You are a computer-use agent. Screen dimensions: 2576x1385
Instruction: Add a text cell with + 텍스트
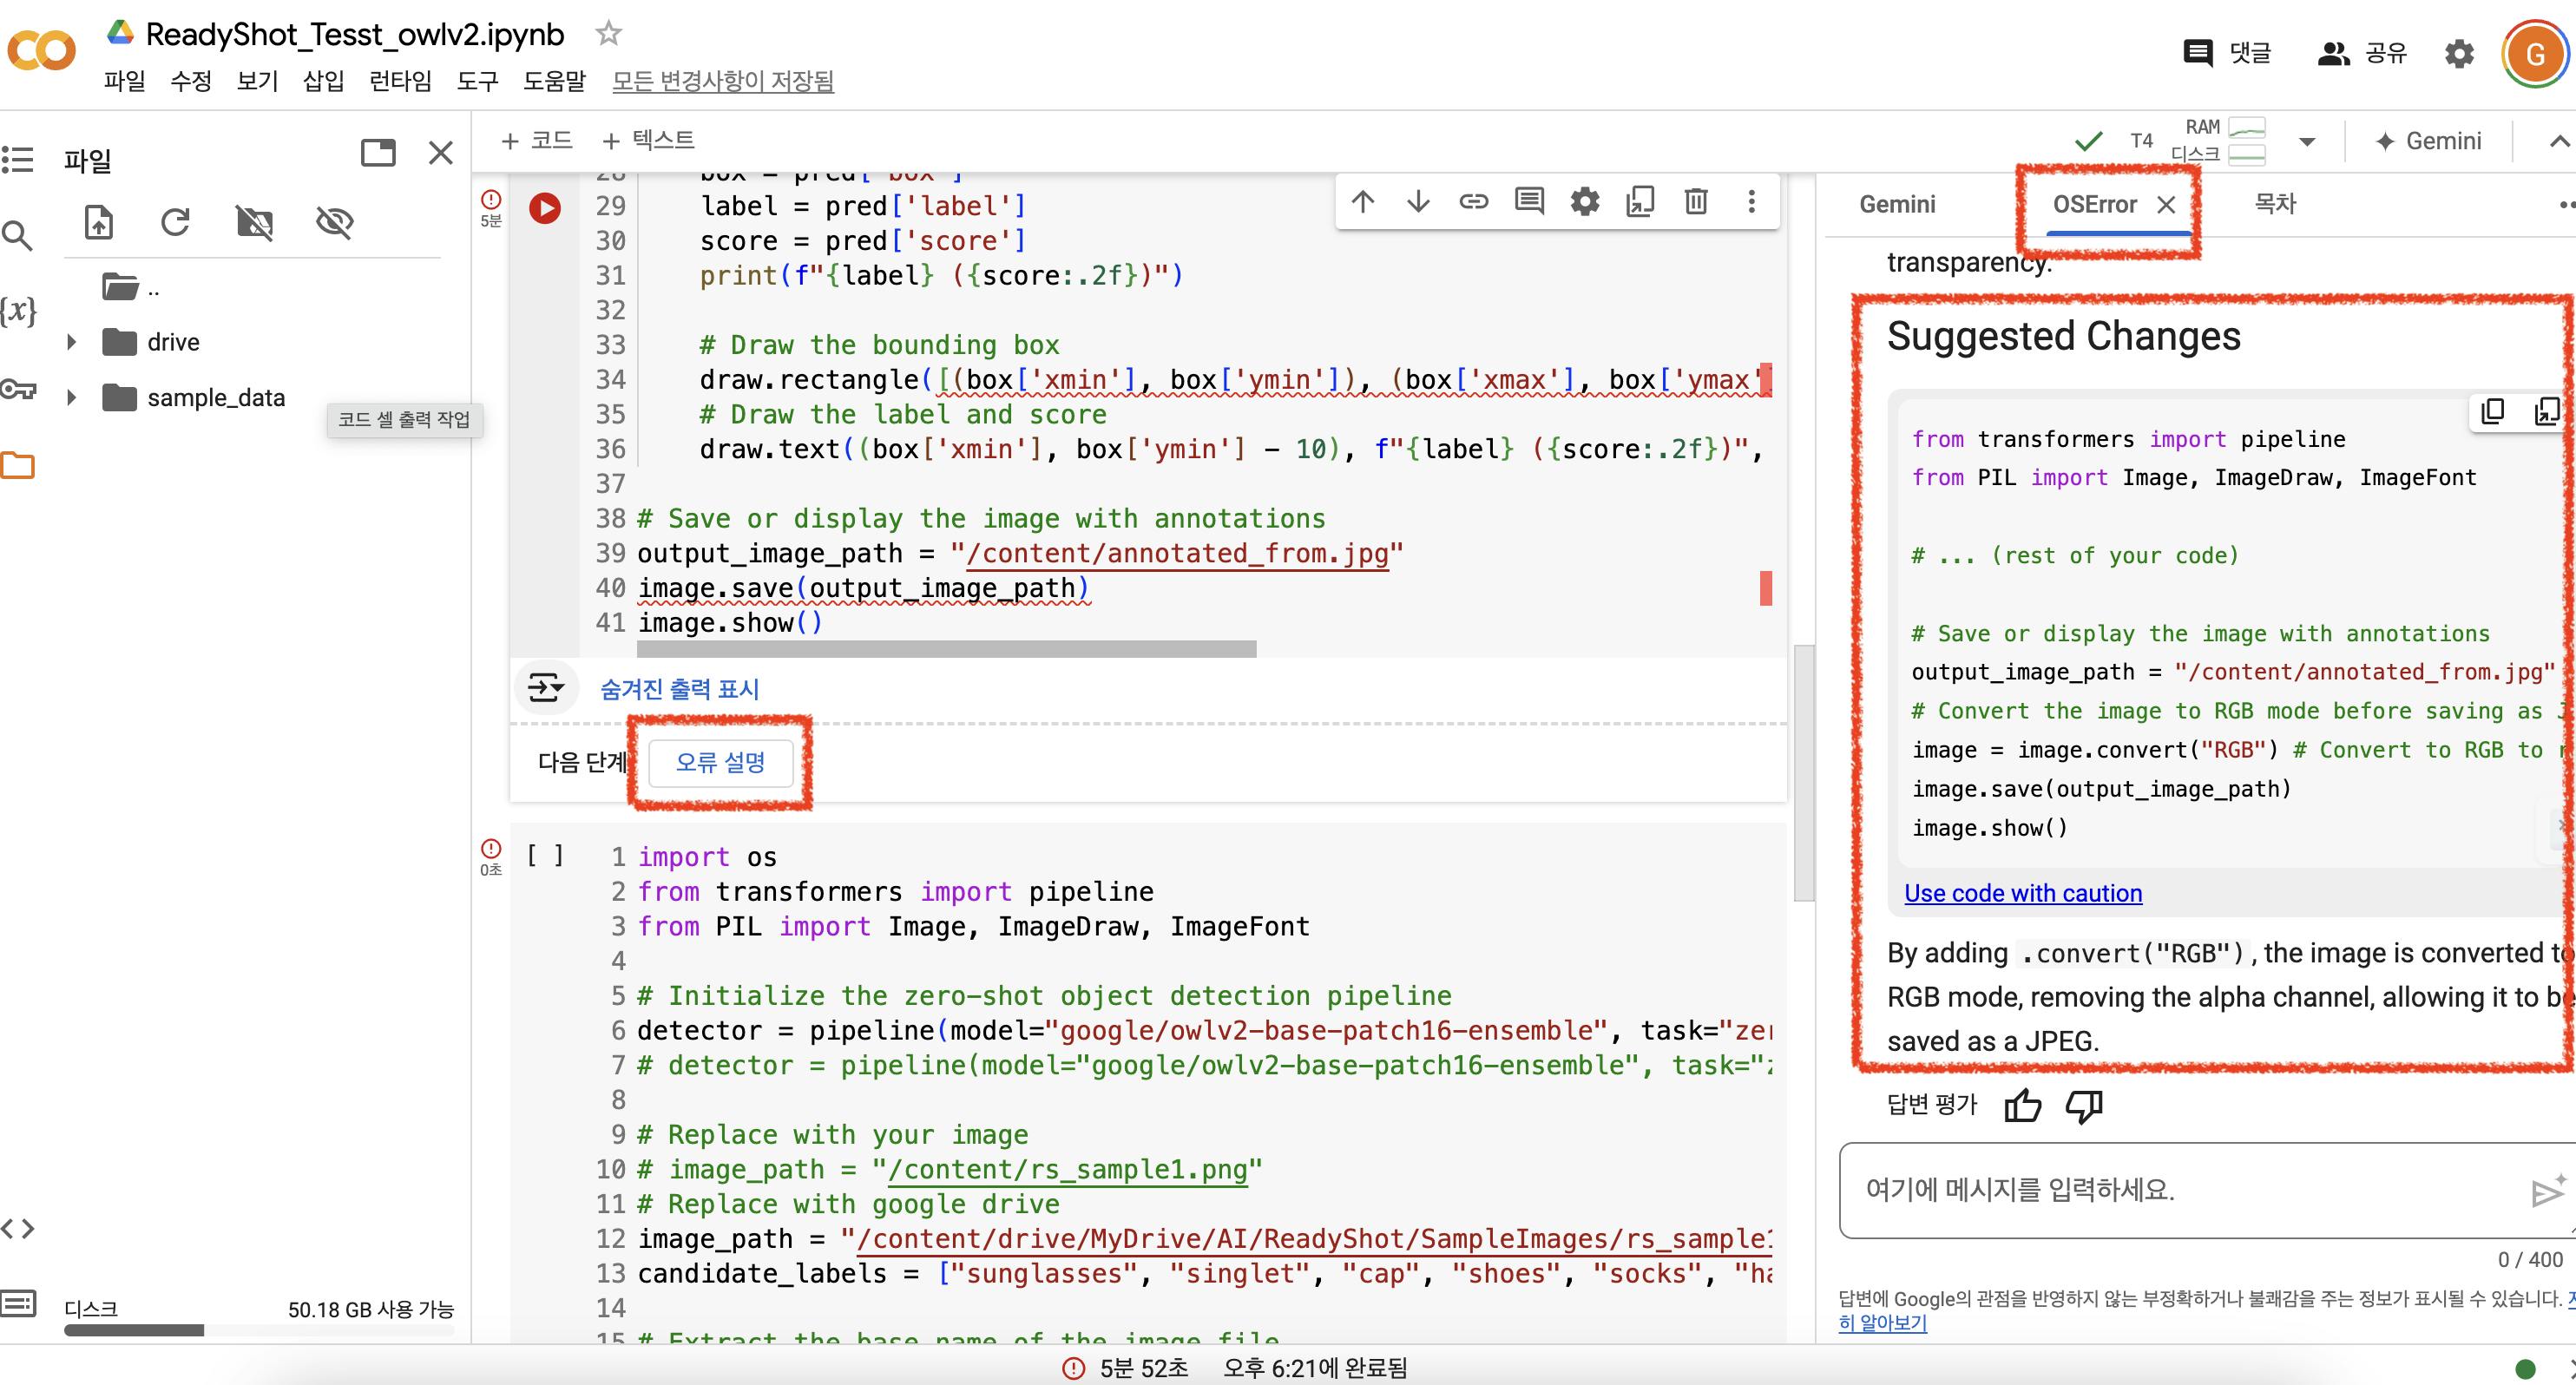(647, 140)
